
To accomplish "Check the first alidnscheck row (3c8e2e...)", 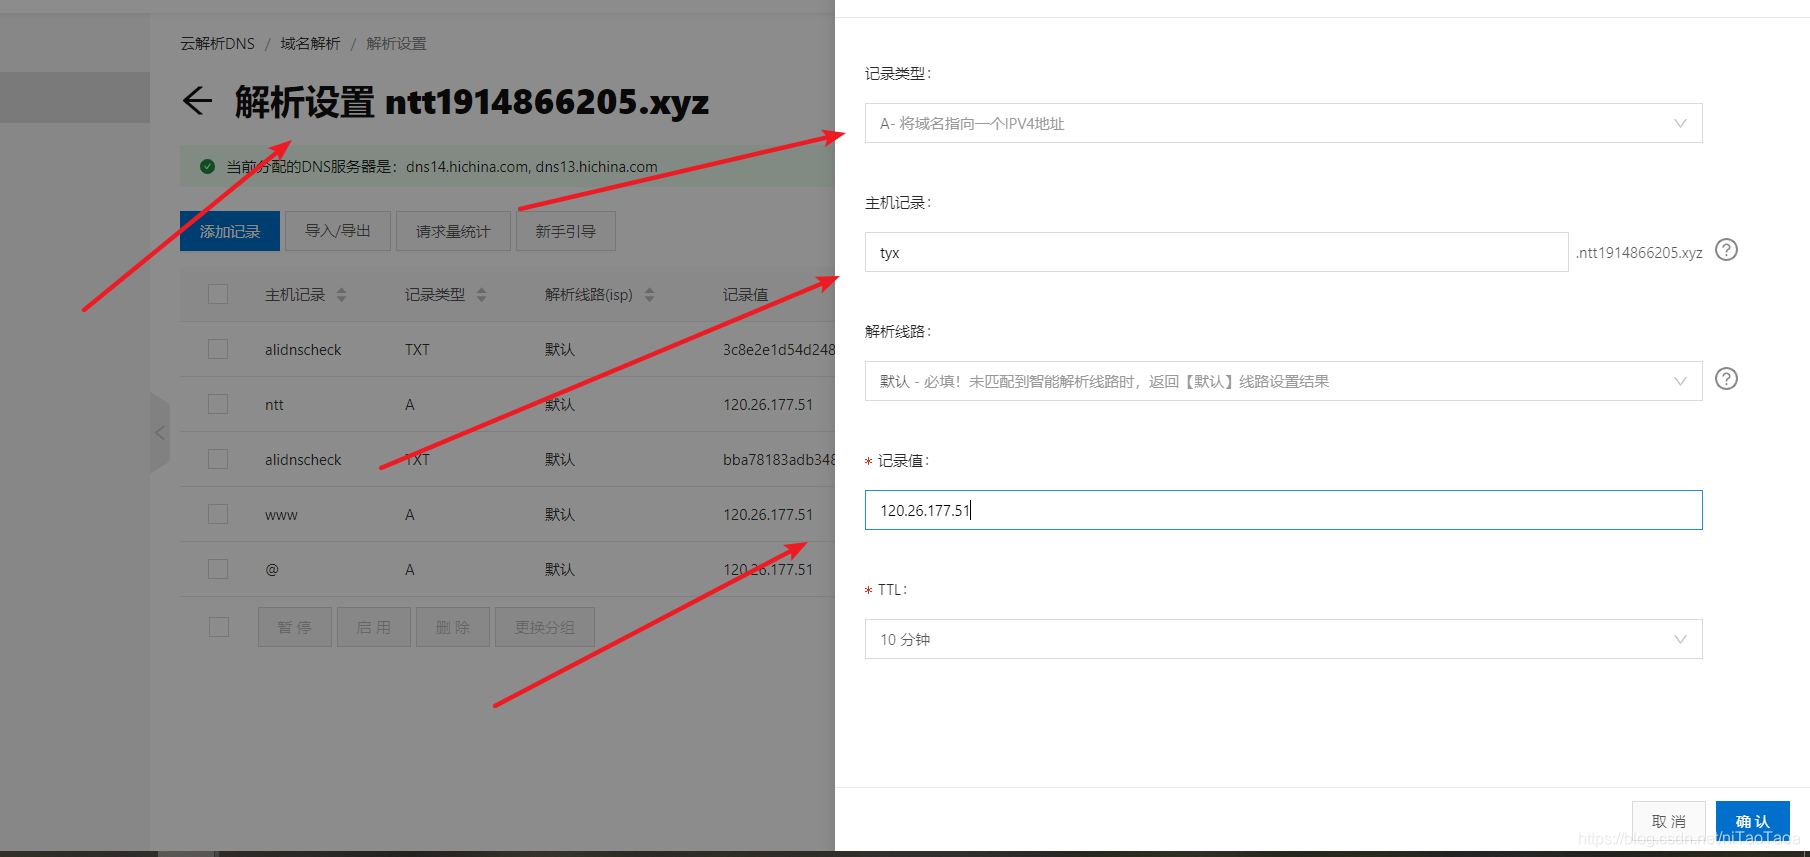I will point(218,349).
